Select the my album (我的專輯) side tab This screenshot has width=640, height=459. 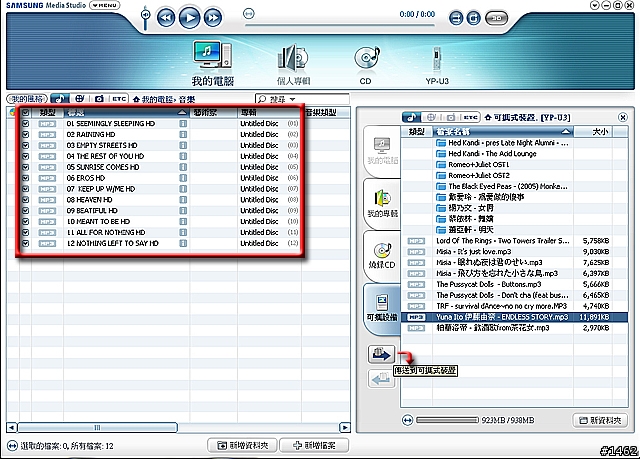point(382,203)
